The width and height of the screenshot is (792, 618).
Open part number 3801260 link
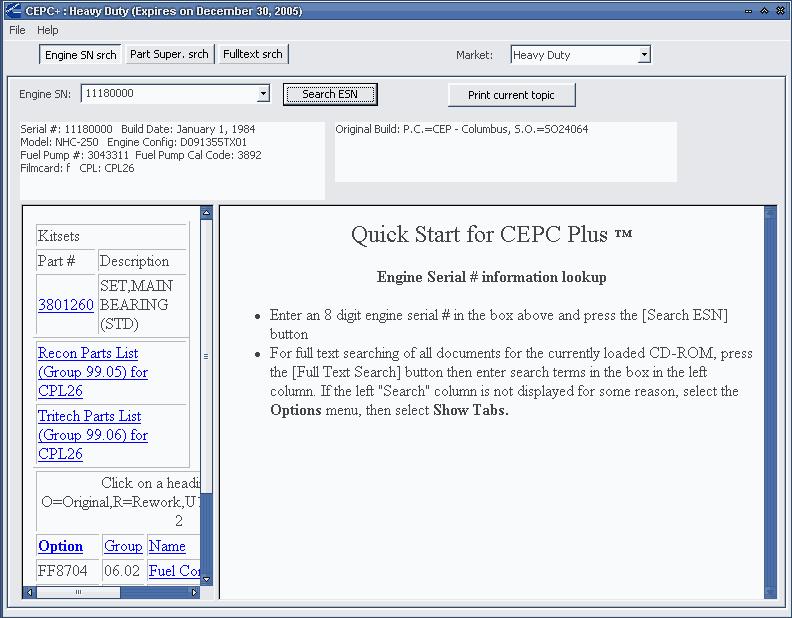pos(66,305)
